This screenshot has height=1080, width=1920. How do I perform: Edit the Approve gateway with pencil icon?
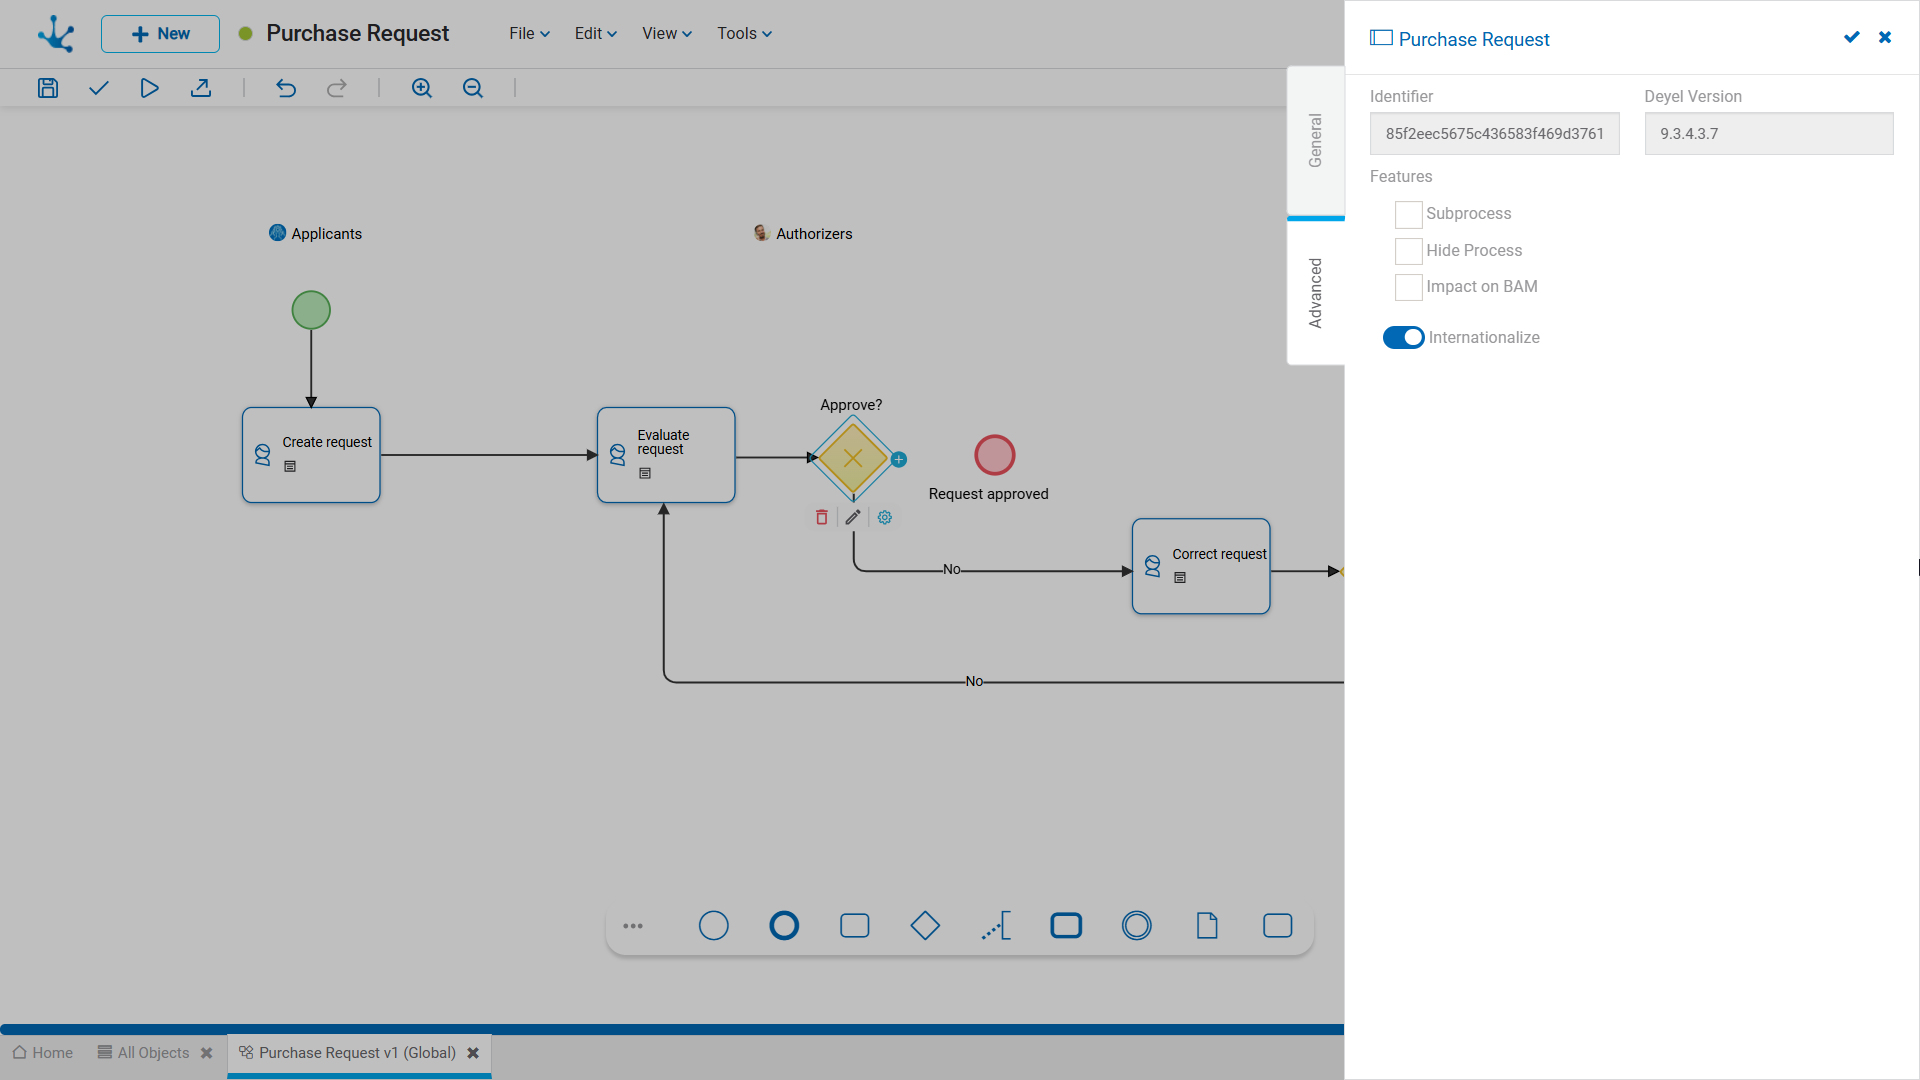click(x=853, y=517)
